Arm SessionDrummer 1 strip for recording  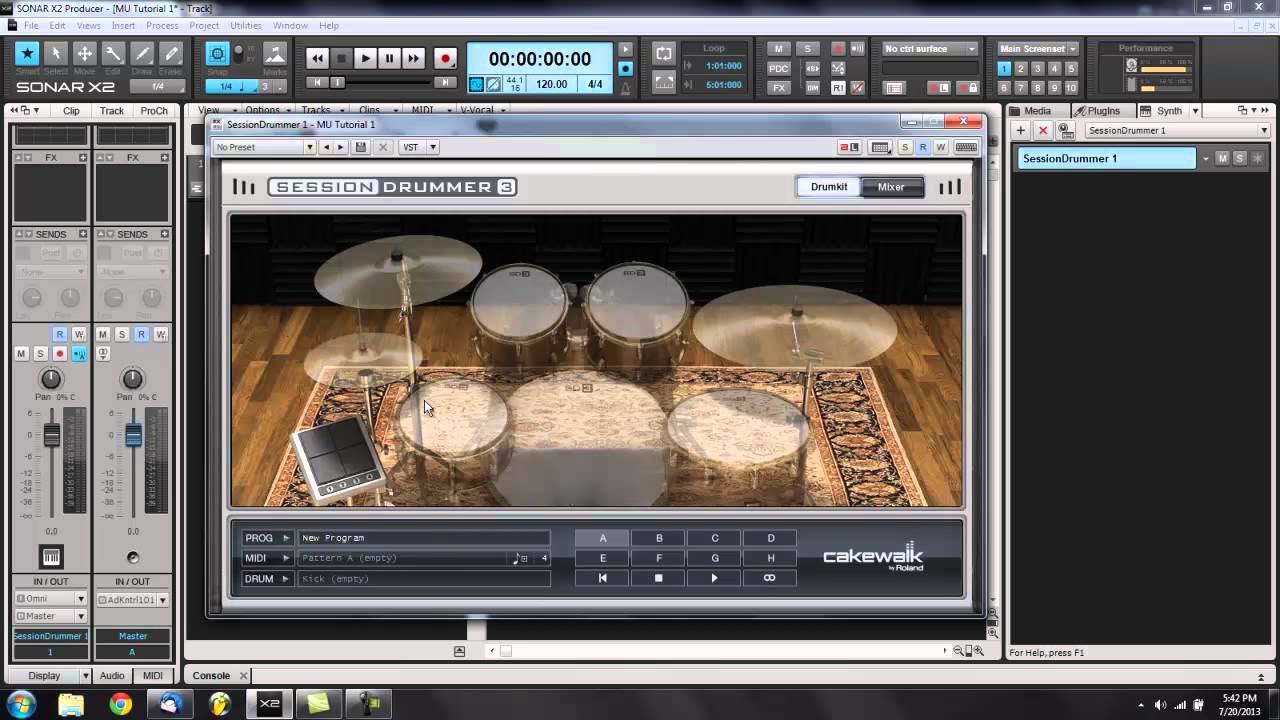(59, 354)
